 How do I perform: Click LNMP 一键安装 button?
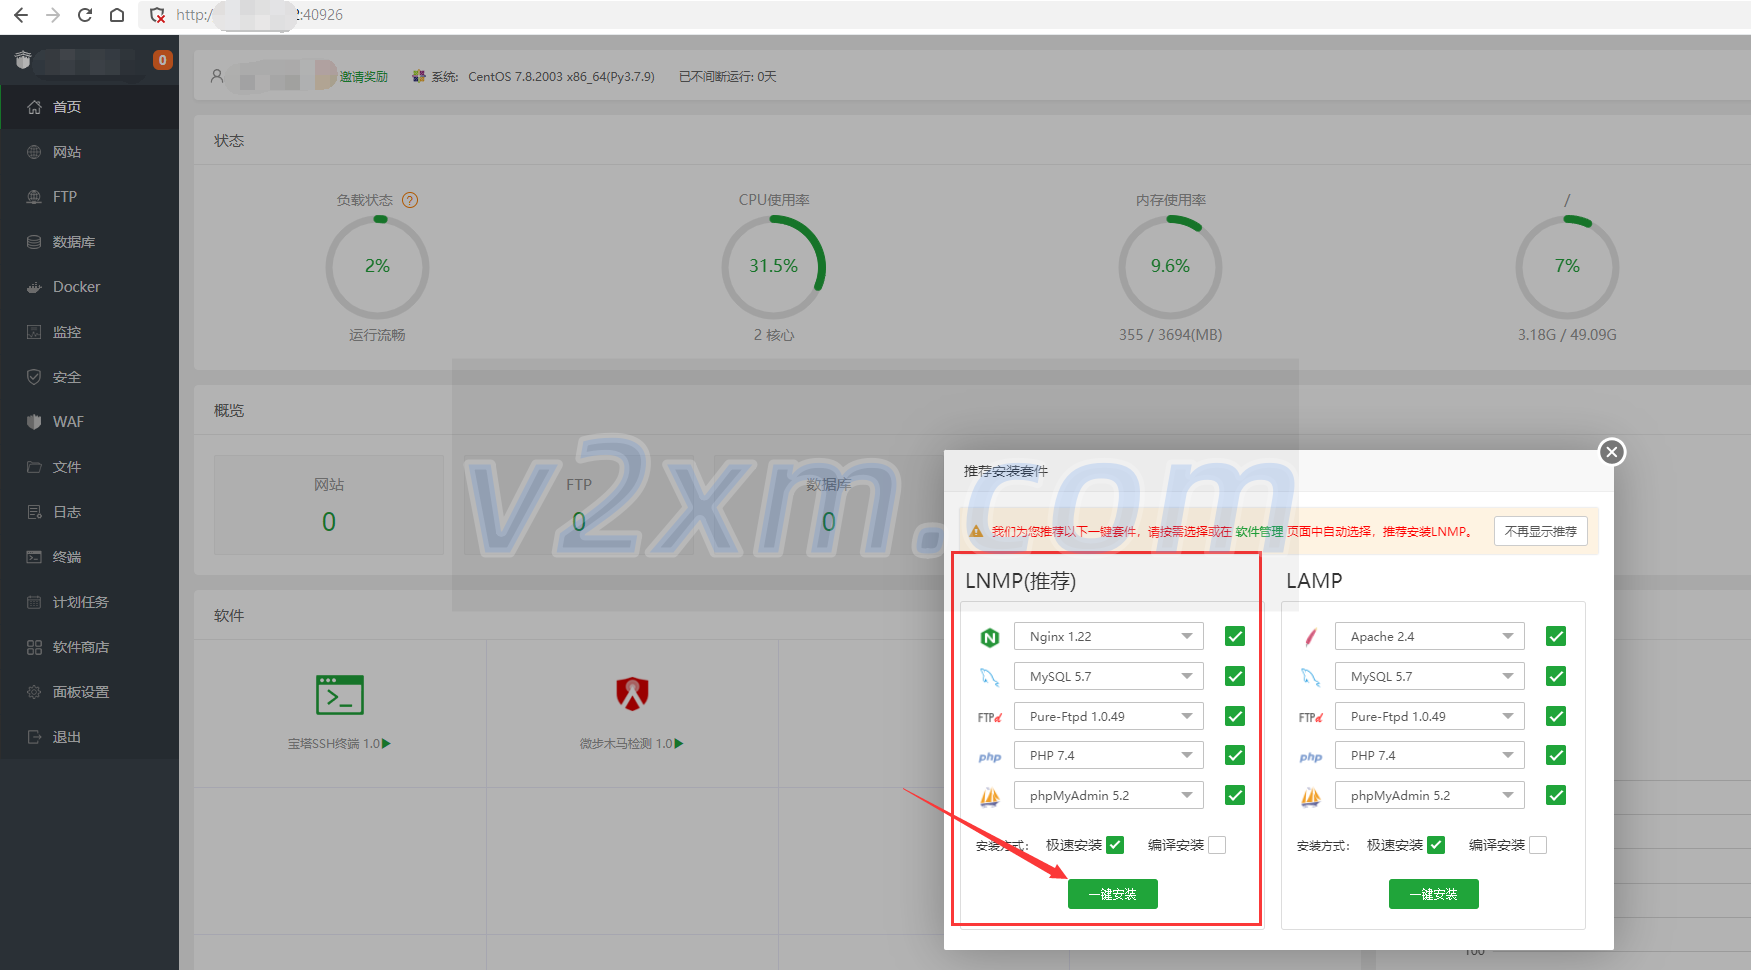[1113, 894]
